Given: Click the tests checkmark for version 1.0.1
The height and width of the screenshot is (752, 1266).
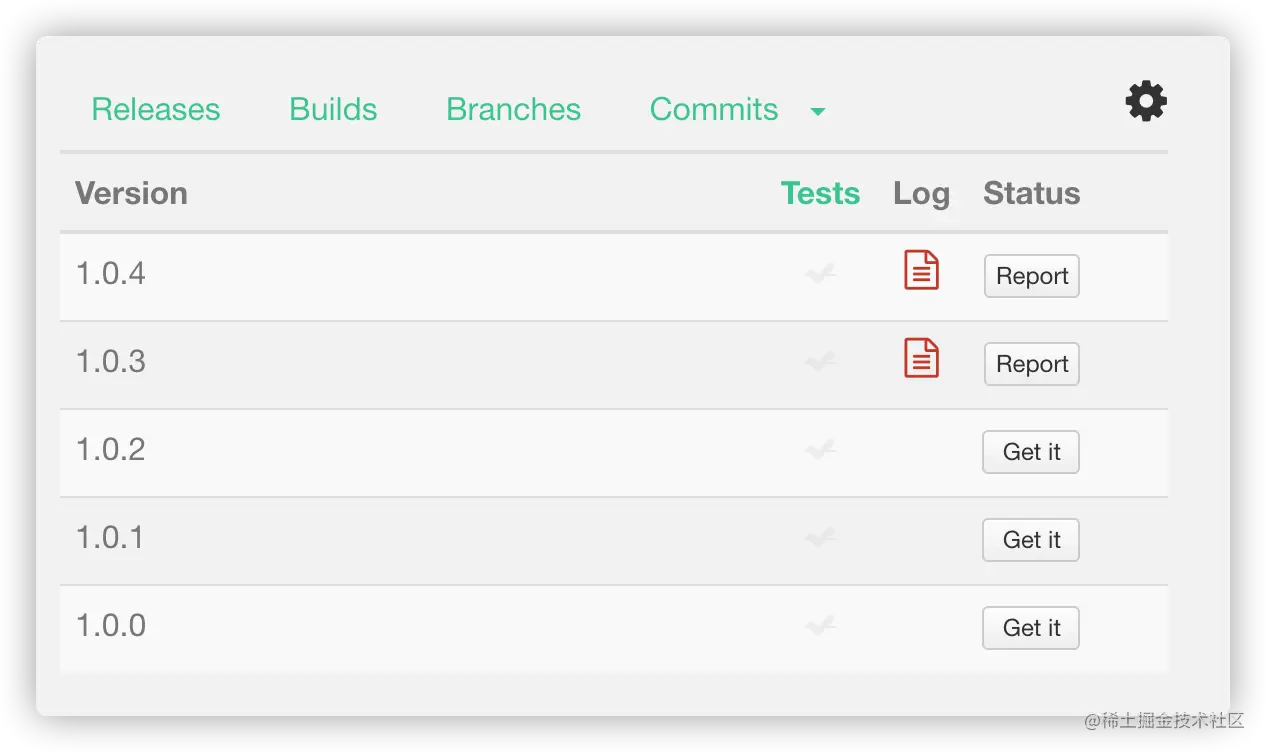Looking at the screenshot, I should (x=820, y=537).
